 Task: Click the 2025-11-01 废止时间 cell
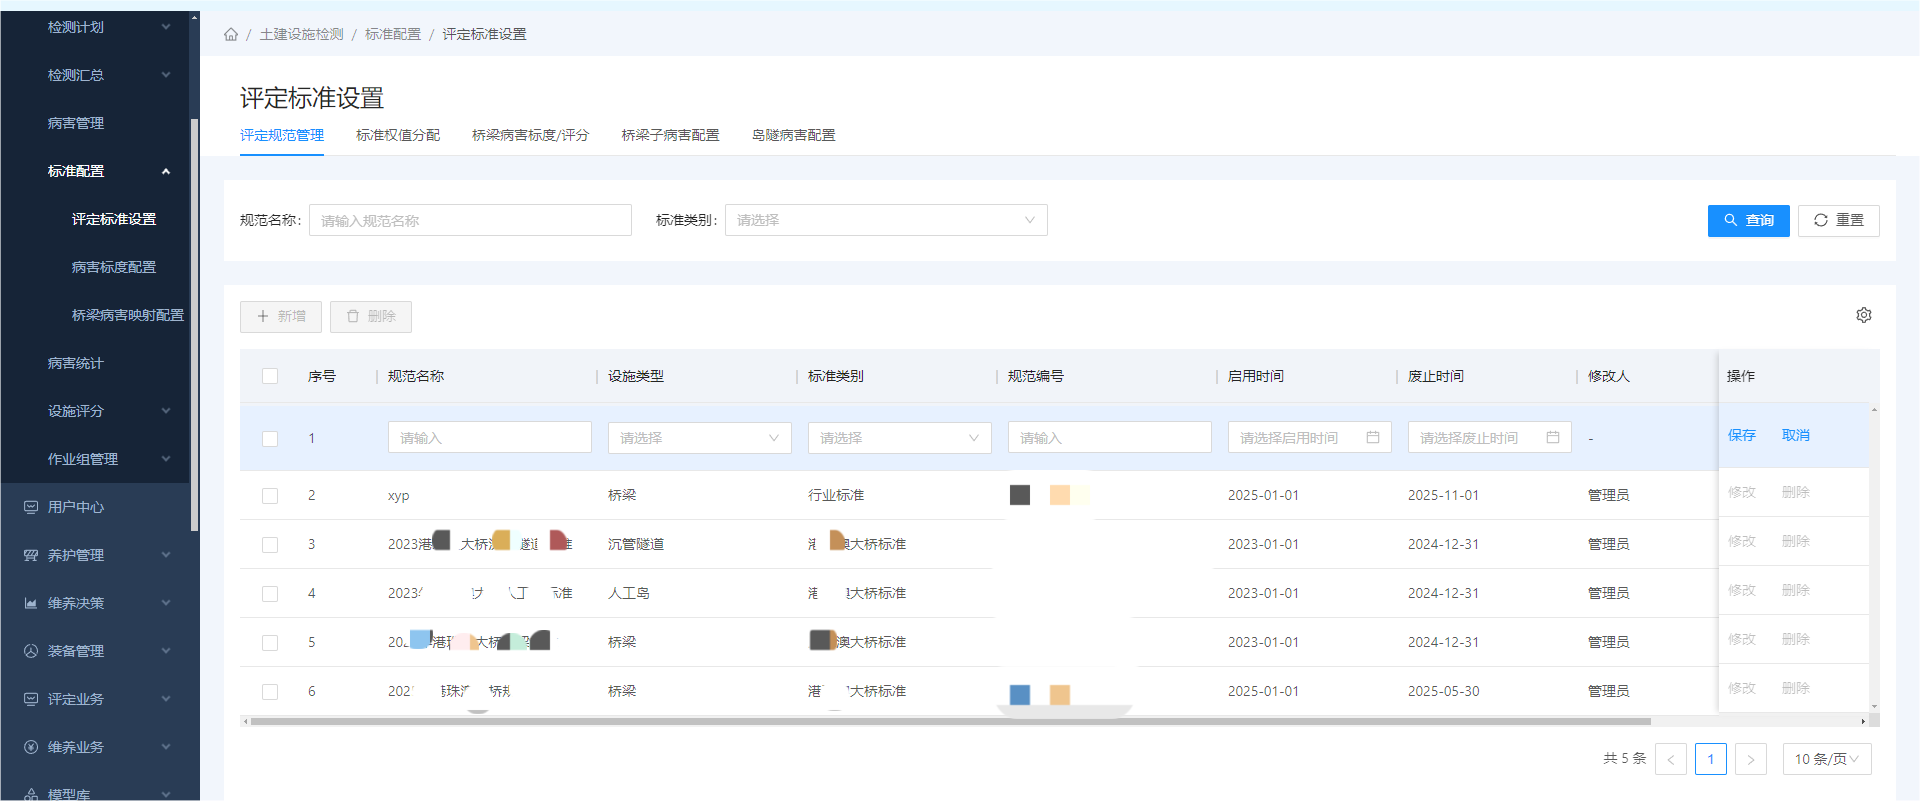1443,495
